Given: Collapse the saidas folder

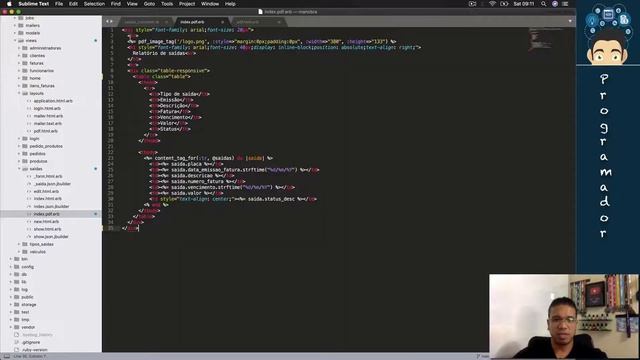Looking at the screenshot, I should (19, 169).
